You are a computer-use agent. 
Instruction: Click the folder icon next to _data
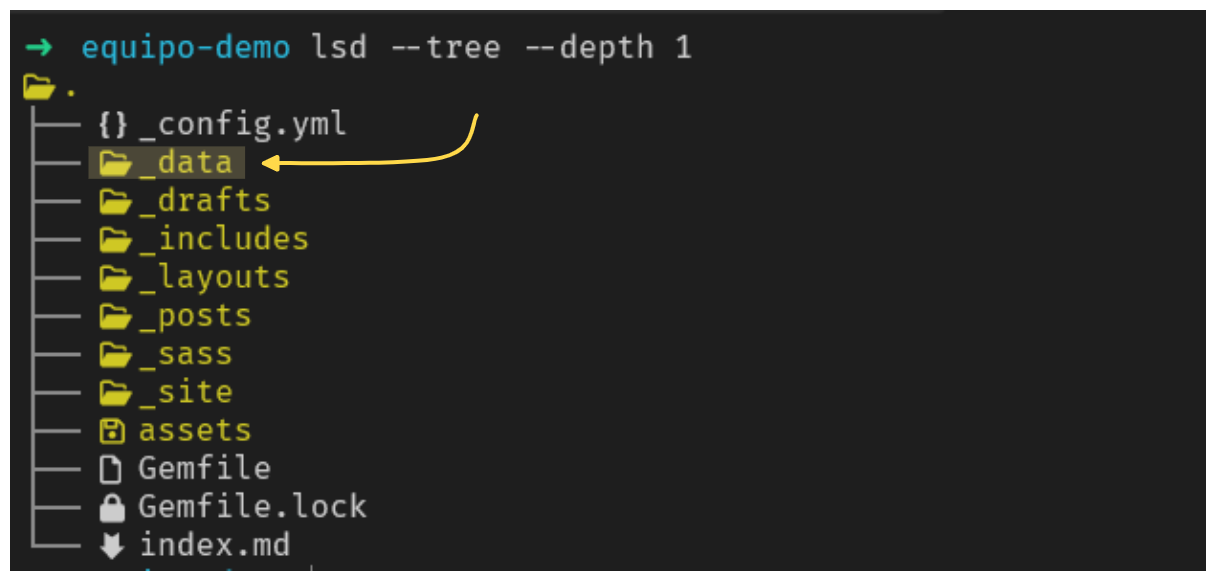116,163
